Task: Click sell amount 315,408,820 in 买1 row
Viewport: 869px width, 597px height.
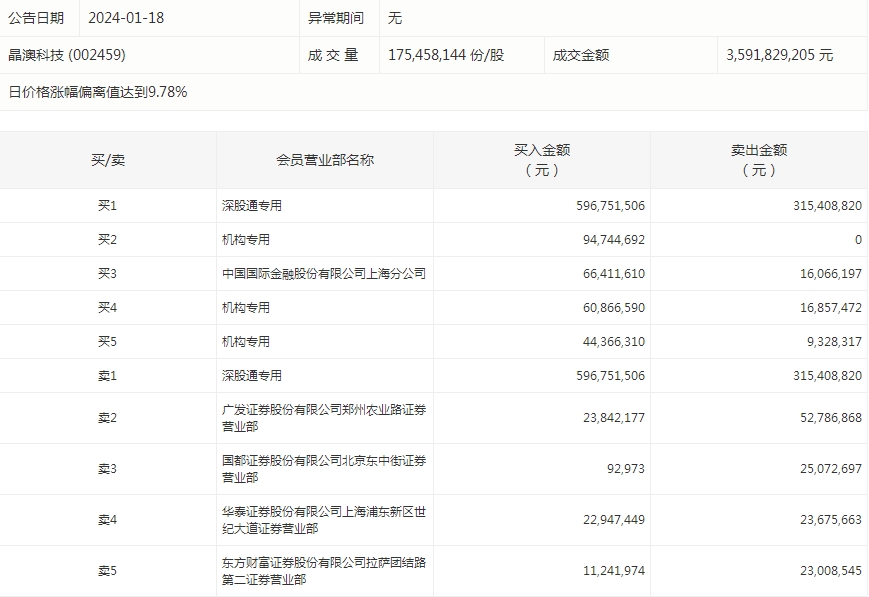Action: 827,206
